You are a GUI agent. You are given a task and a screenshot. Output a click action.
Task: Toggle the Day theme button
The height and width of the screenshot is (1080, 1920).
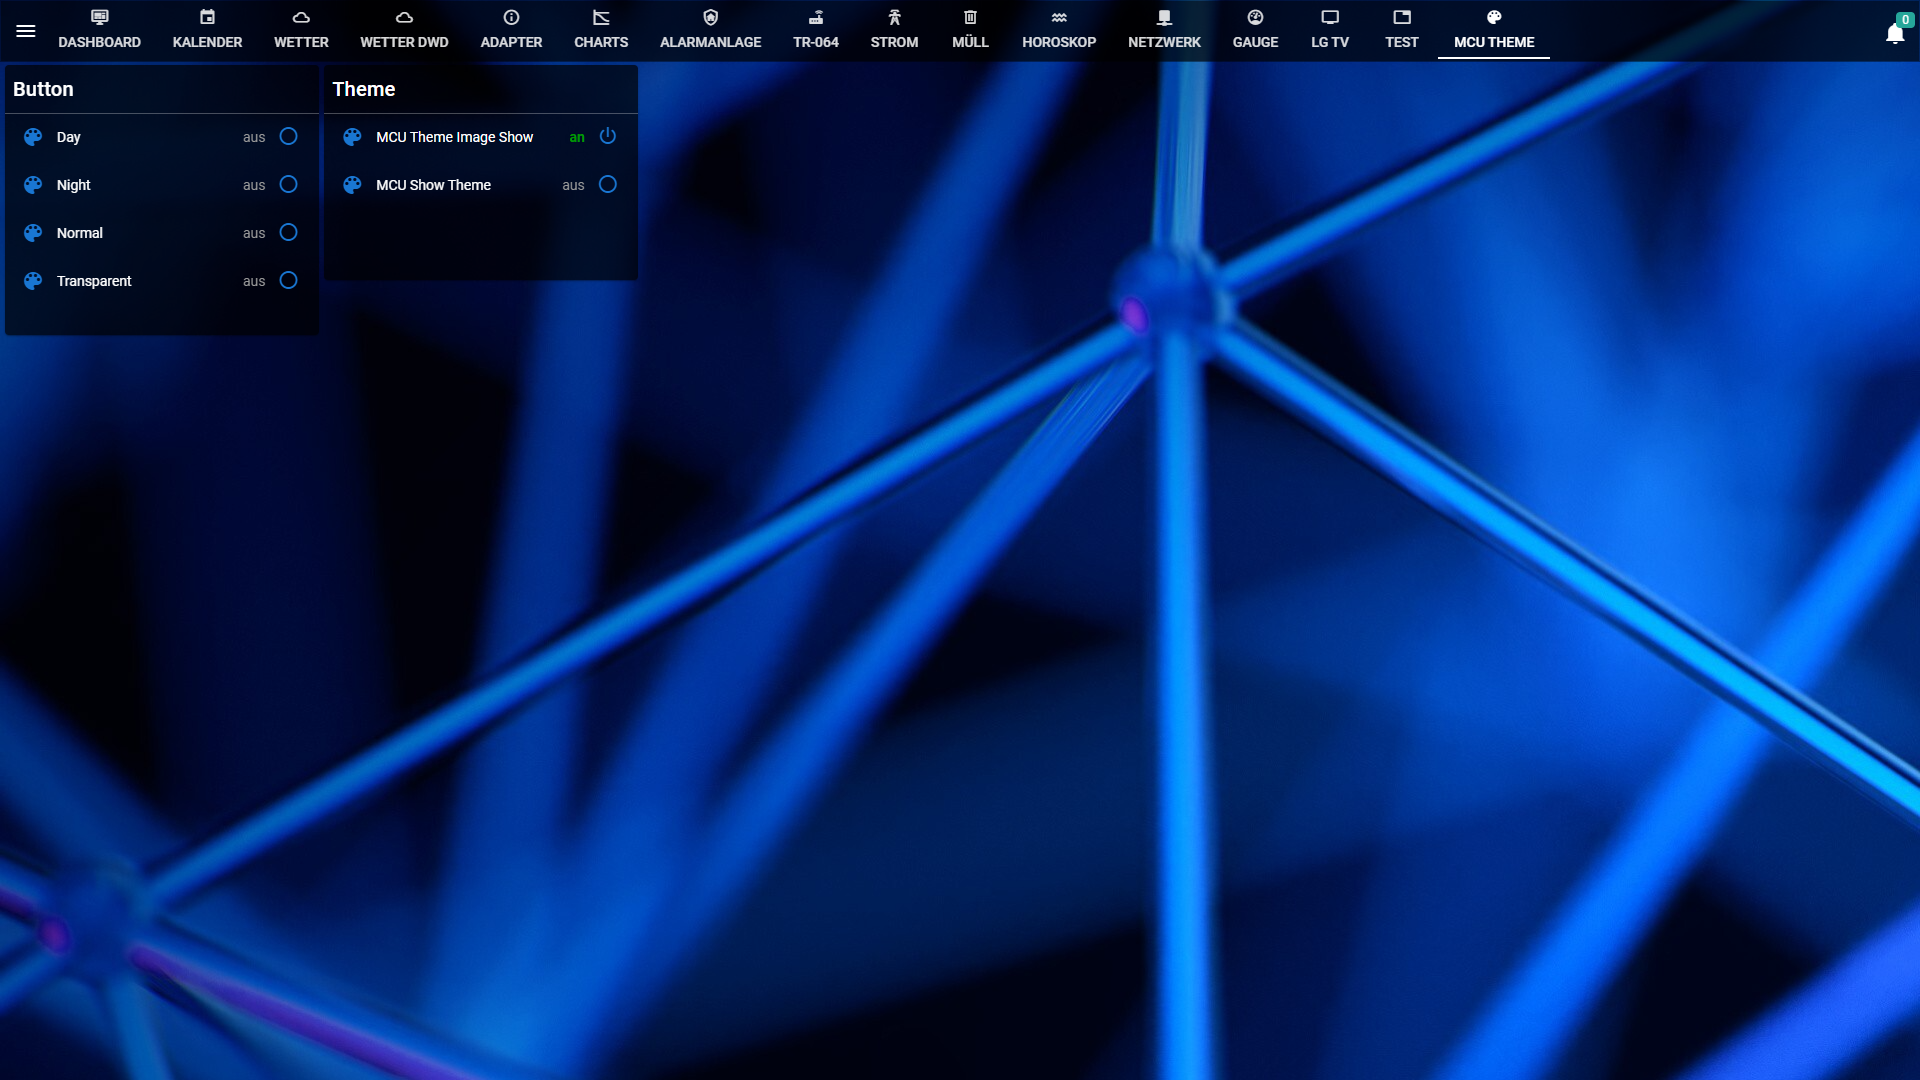point(288,136)
